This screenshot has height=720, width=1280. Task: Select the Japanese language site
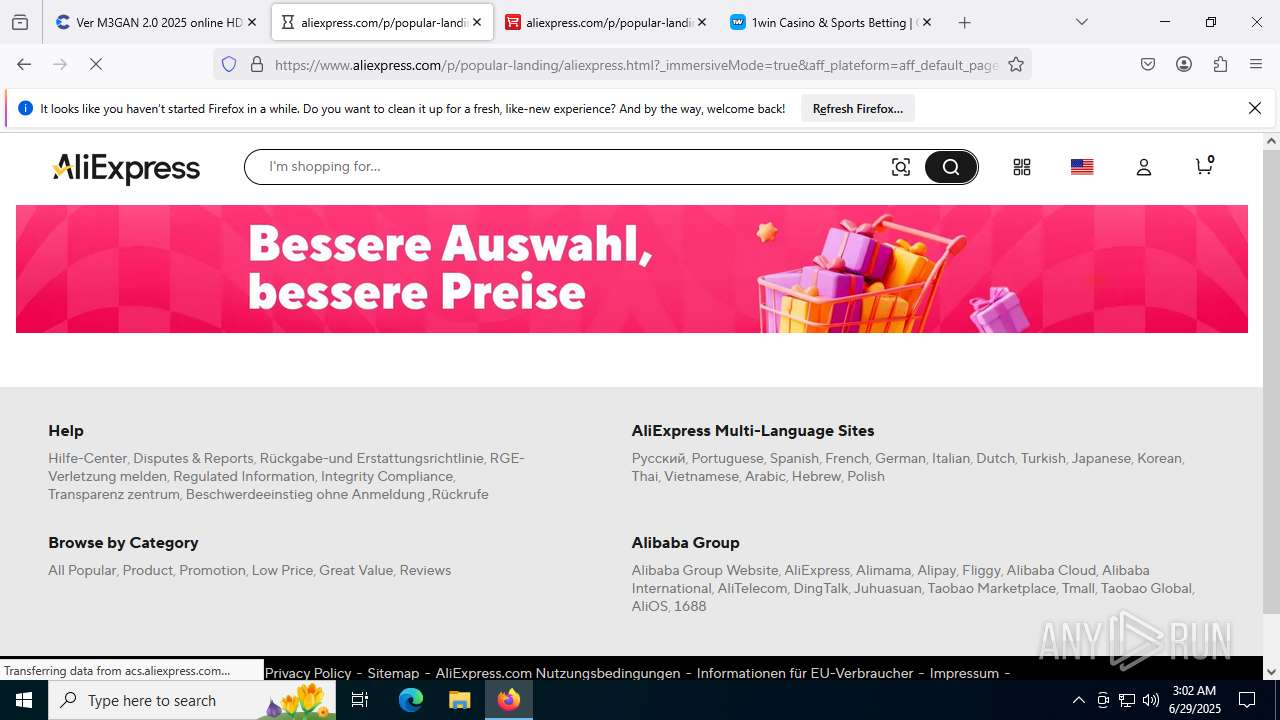(1101, 458)
